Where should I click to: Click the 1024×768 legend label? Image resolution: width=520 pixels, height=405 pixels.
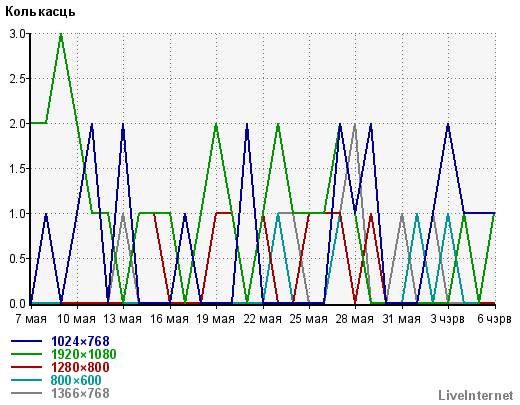(80, 341)
